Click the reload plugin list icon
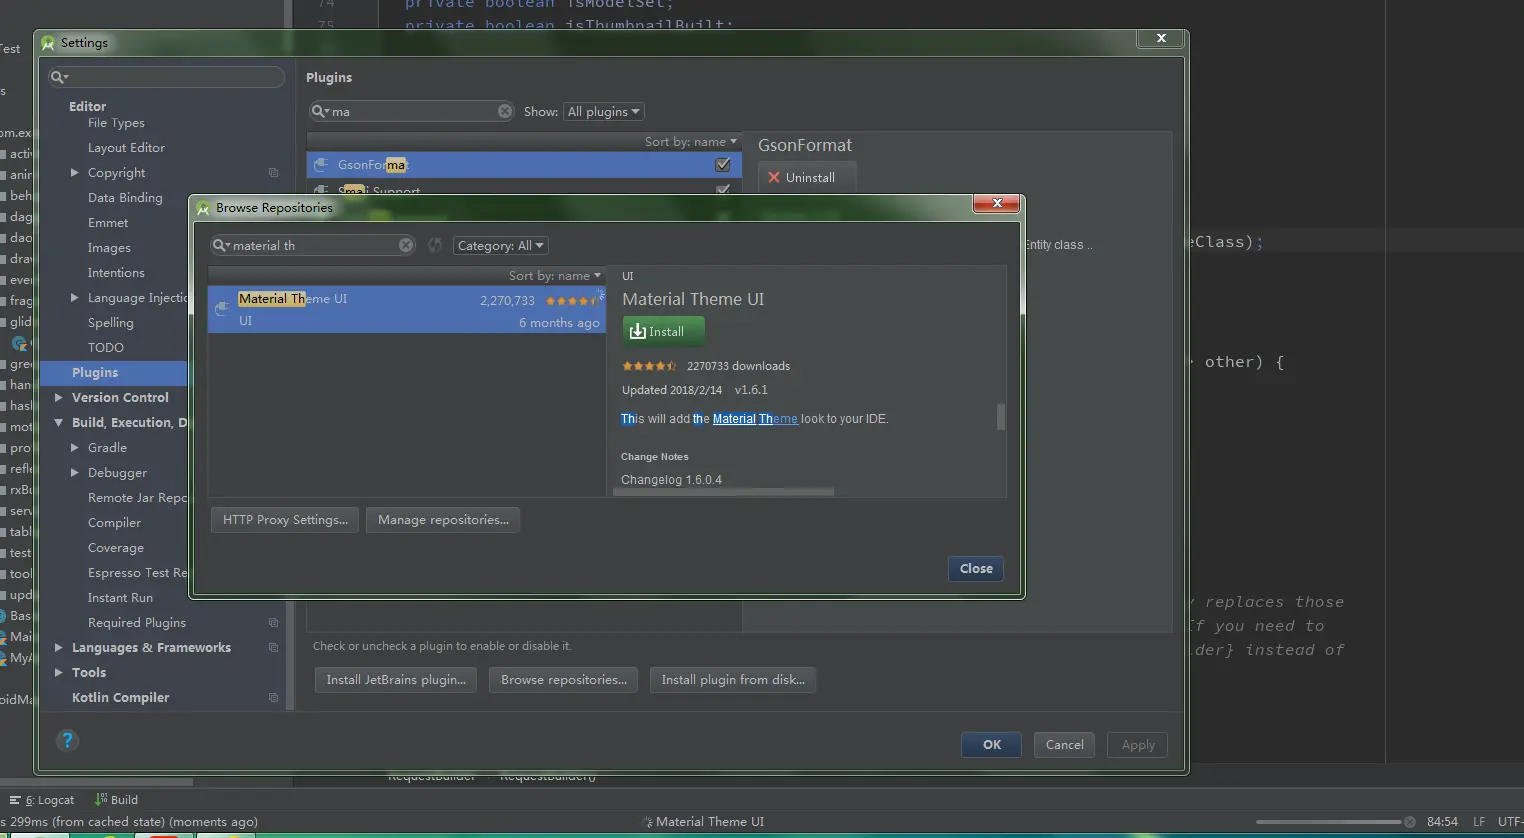This screenshot has width=1524, height=838. coord(435,245)
